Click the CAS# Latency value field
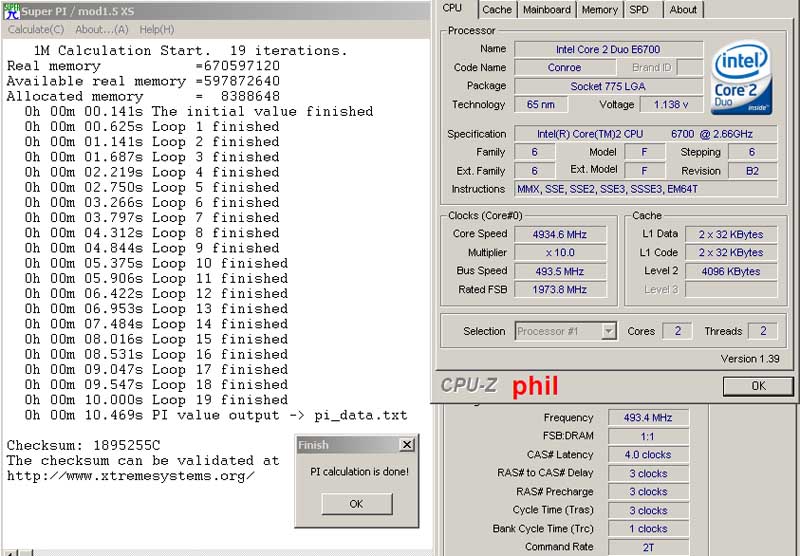 coord(648,455)
